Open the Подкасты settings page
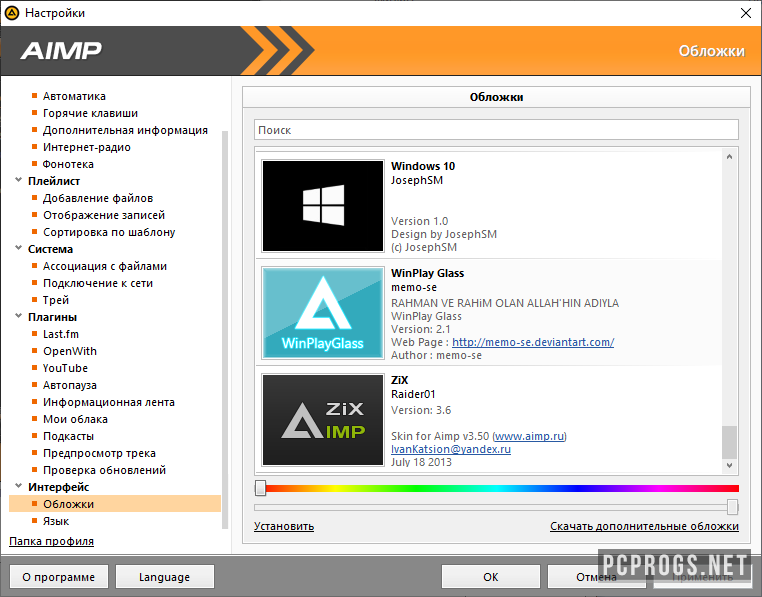 69,437
